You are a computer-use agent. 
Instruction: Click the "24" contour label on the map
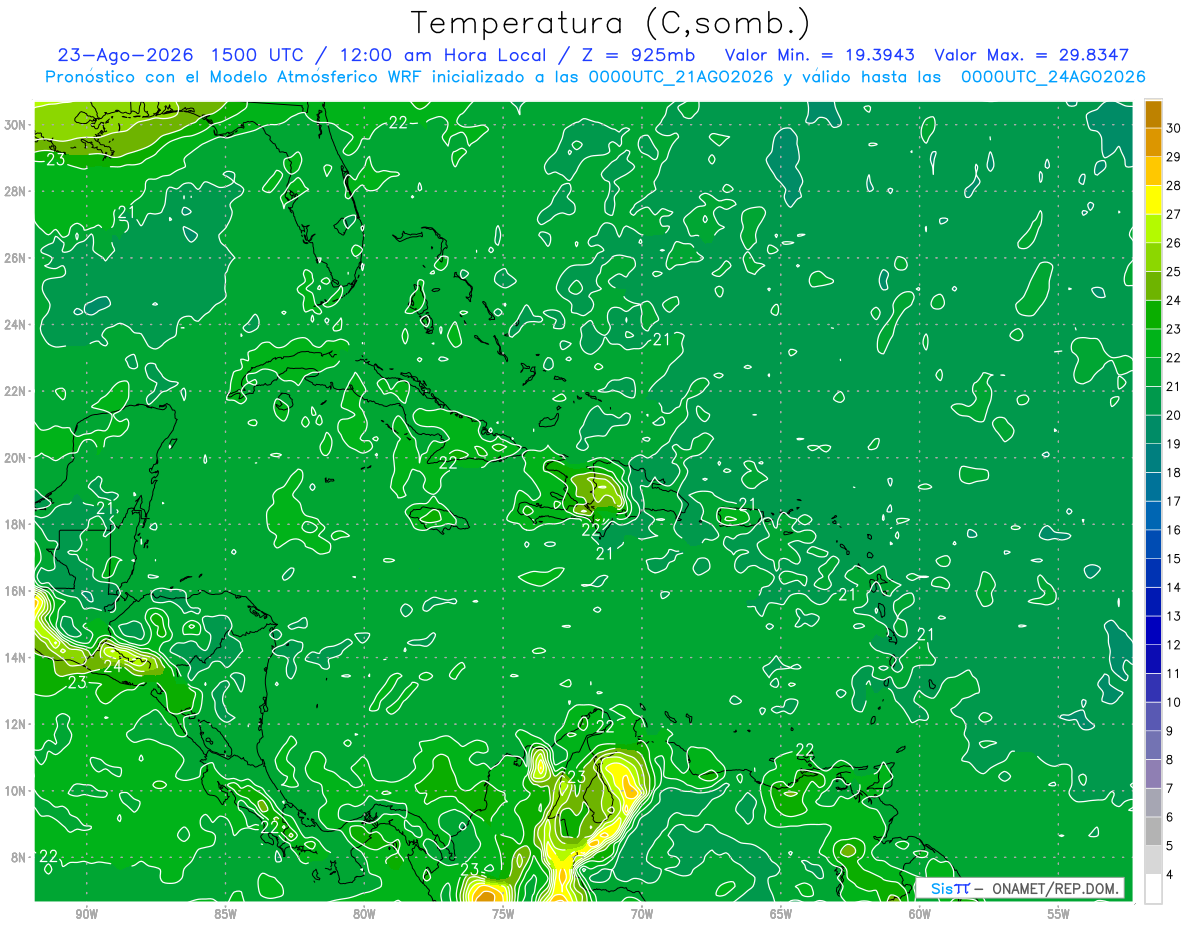[112, 665]
